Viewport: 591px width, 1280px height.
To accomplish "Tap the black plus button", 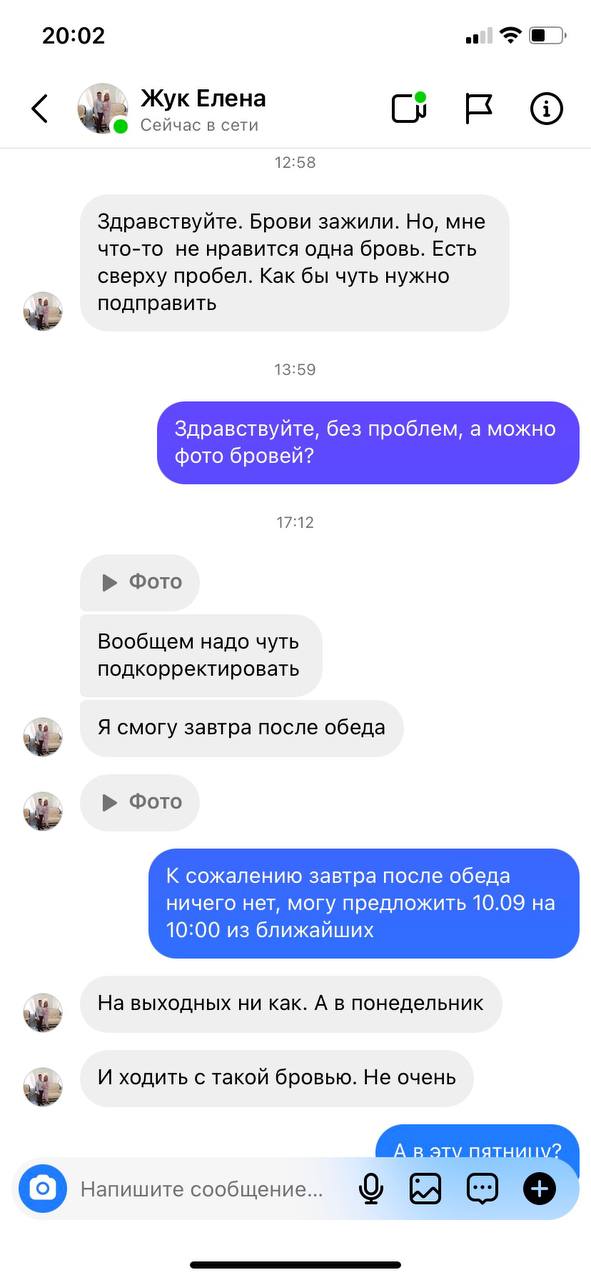I will pos(539,1188).
